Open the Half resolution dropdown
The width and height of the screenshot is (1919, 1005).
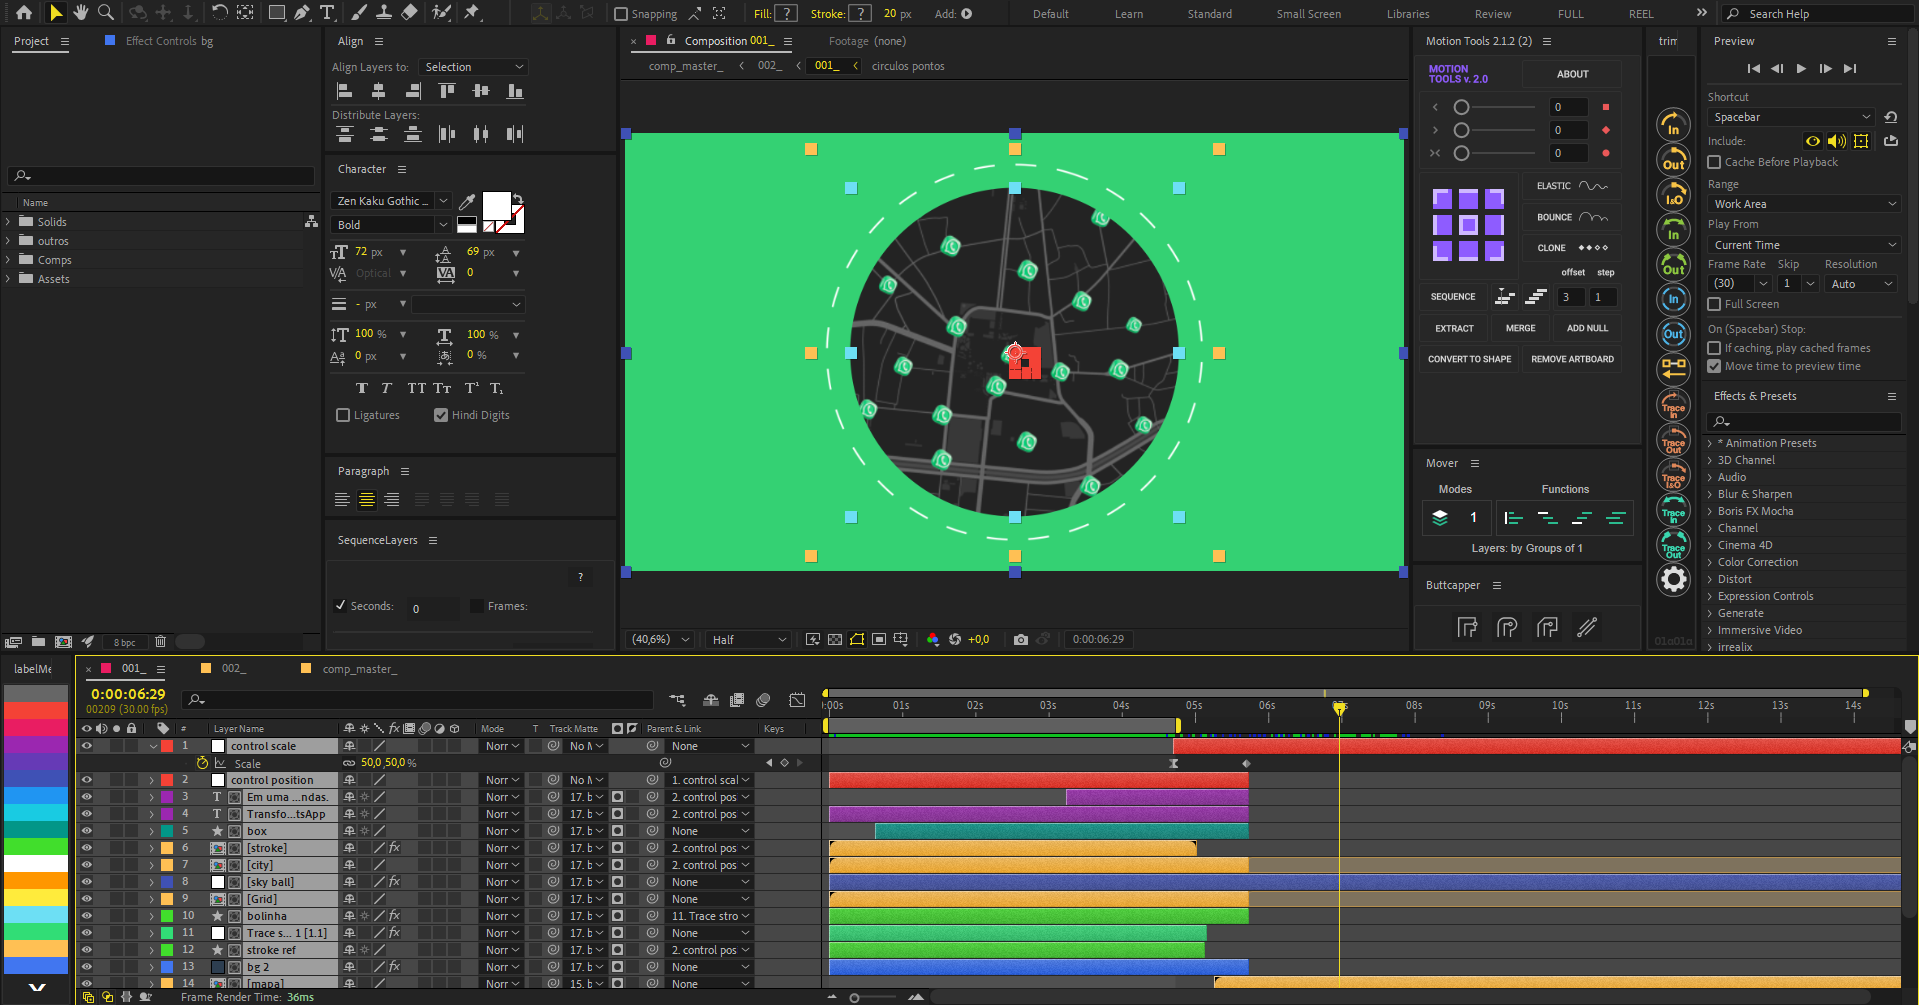coord(749,639)
